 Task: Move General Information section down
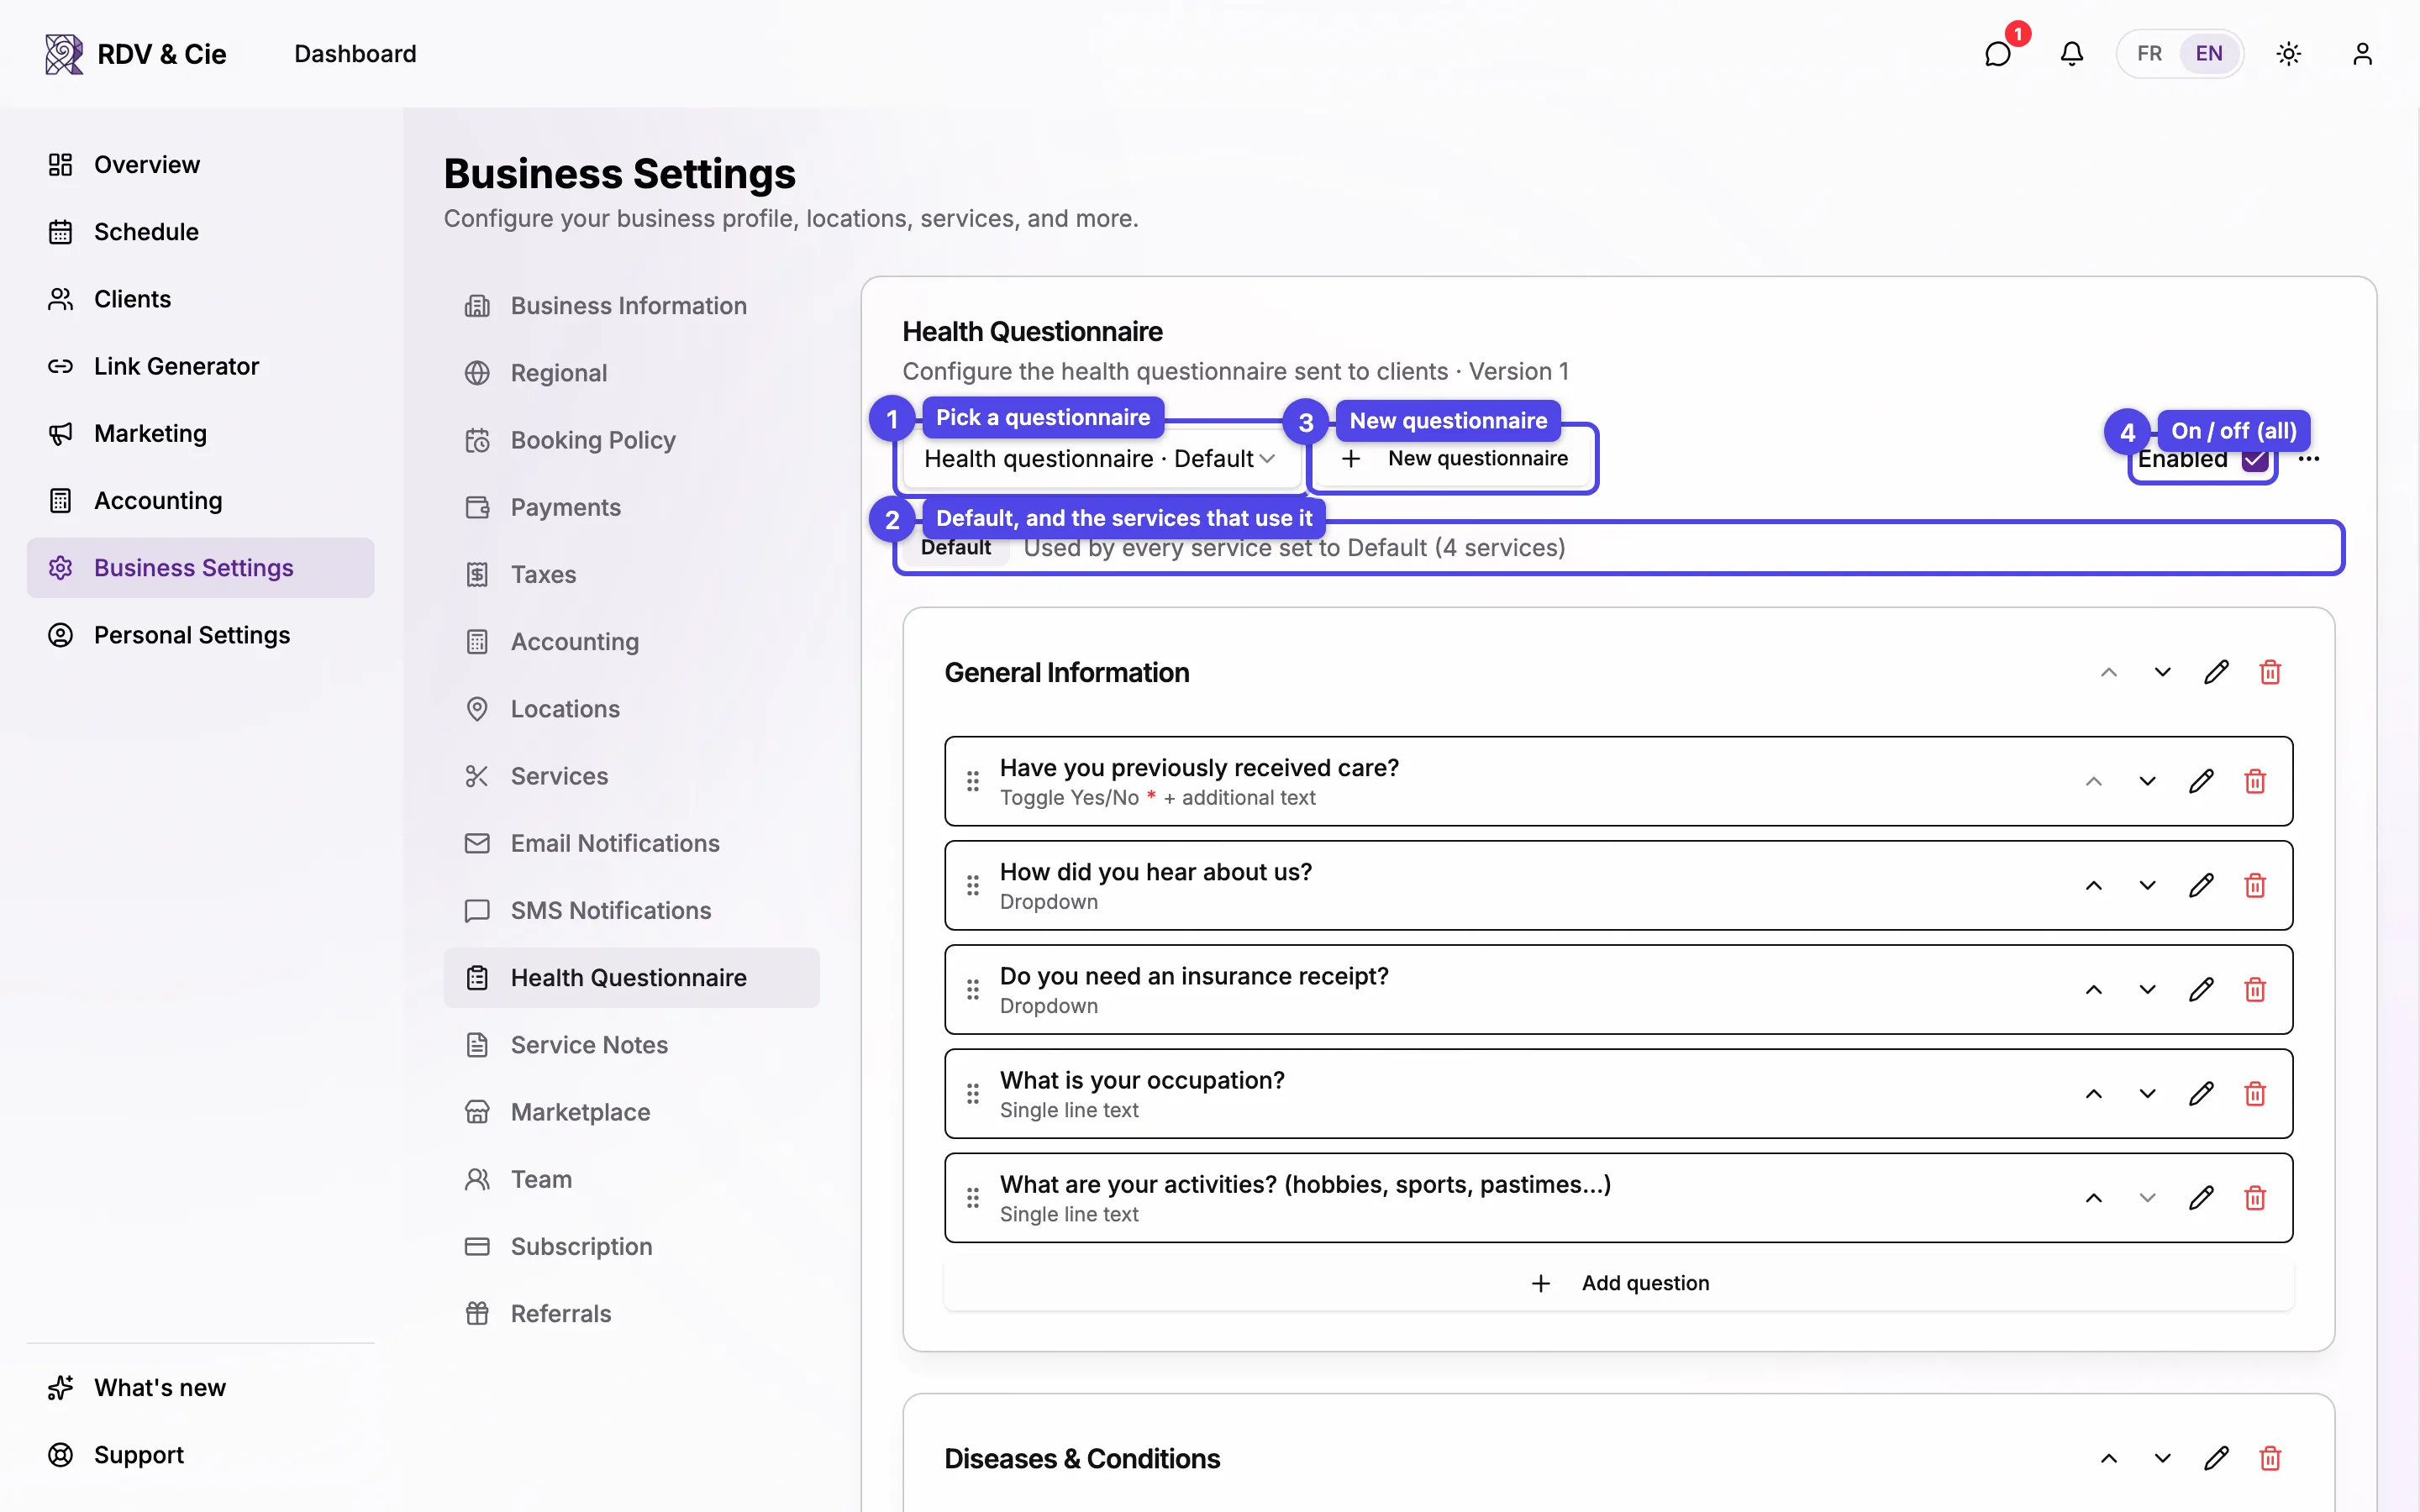[2162, 672]
